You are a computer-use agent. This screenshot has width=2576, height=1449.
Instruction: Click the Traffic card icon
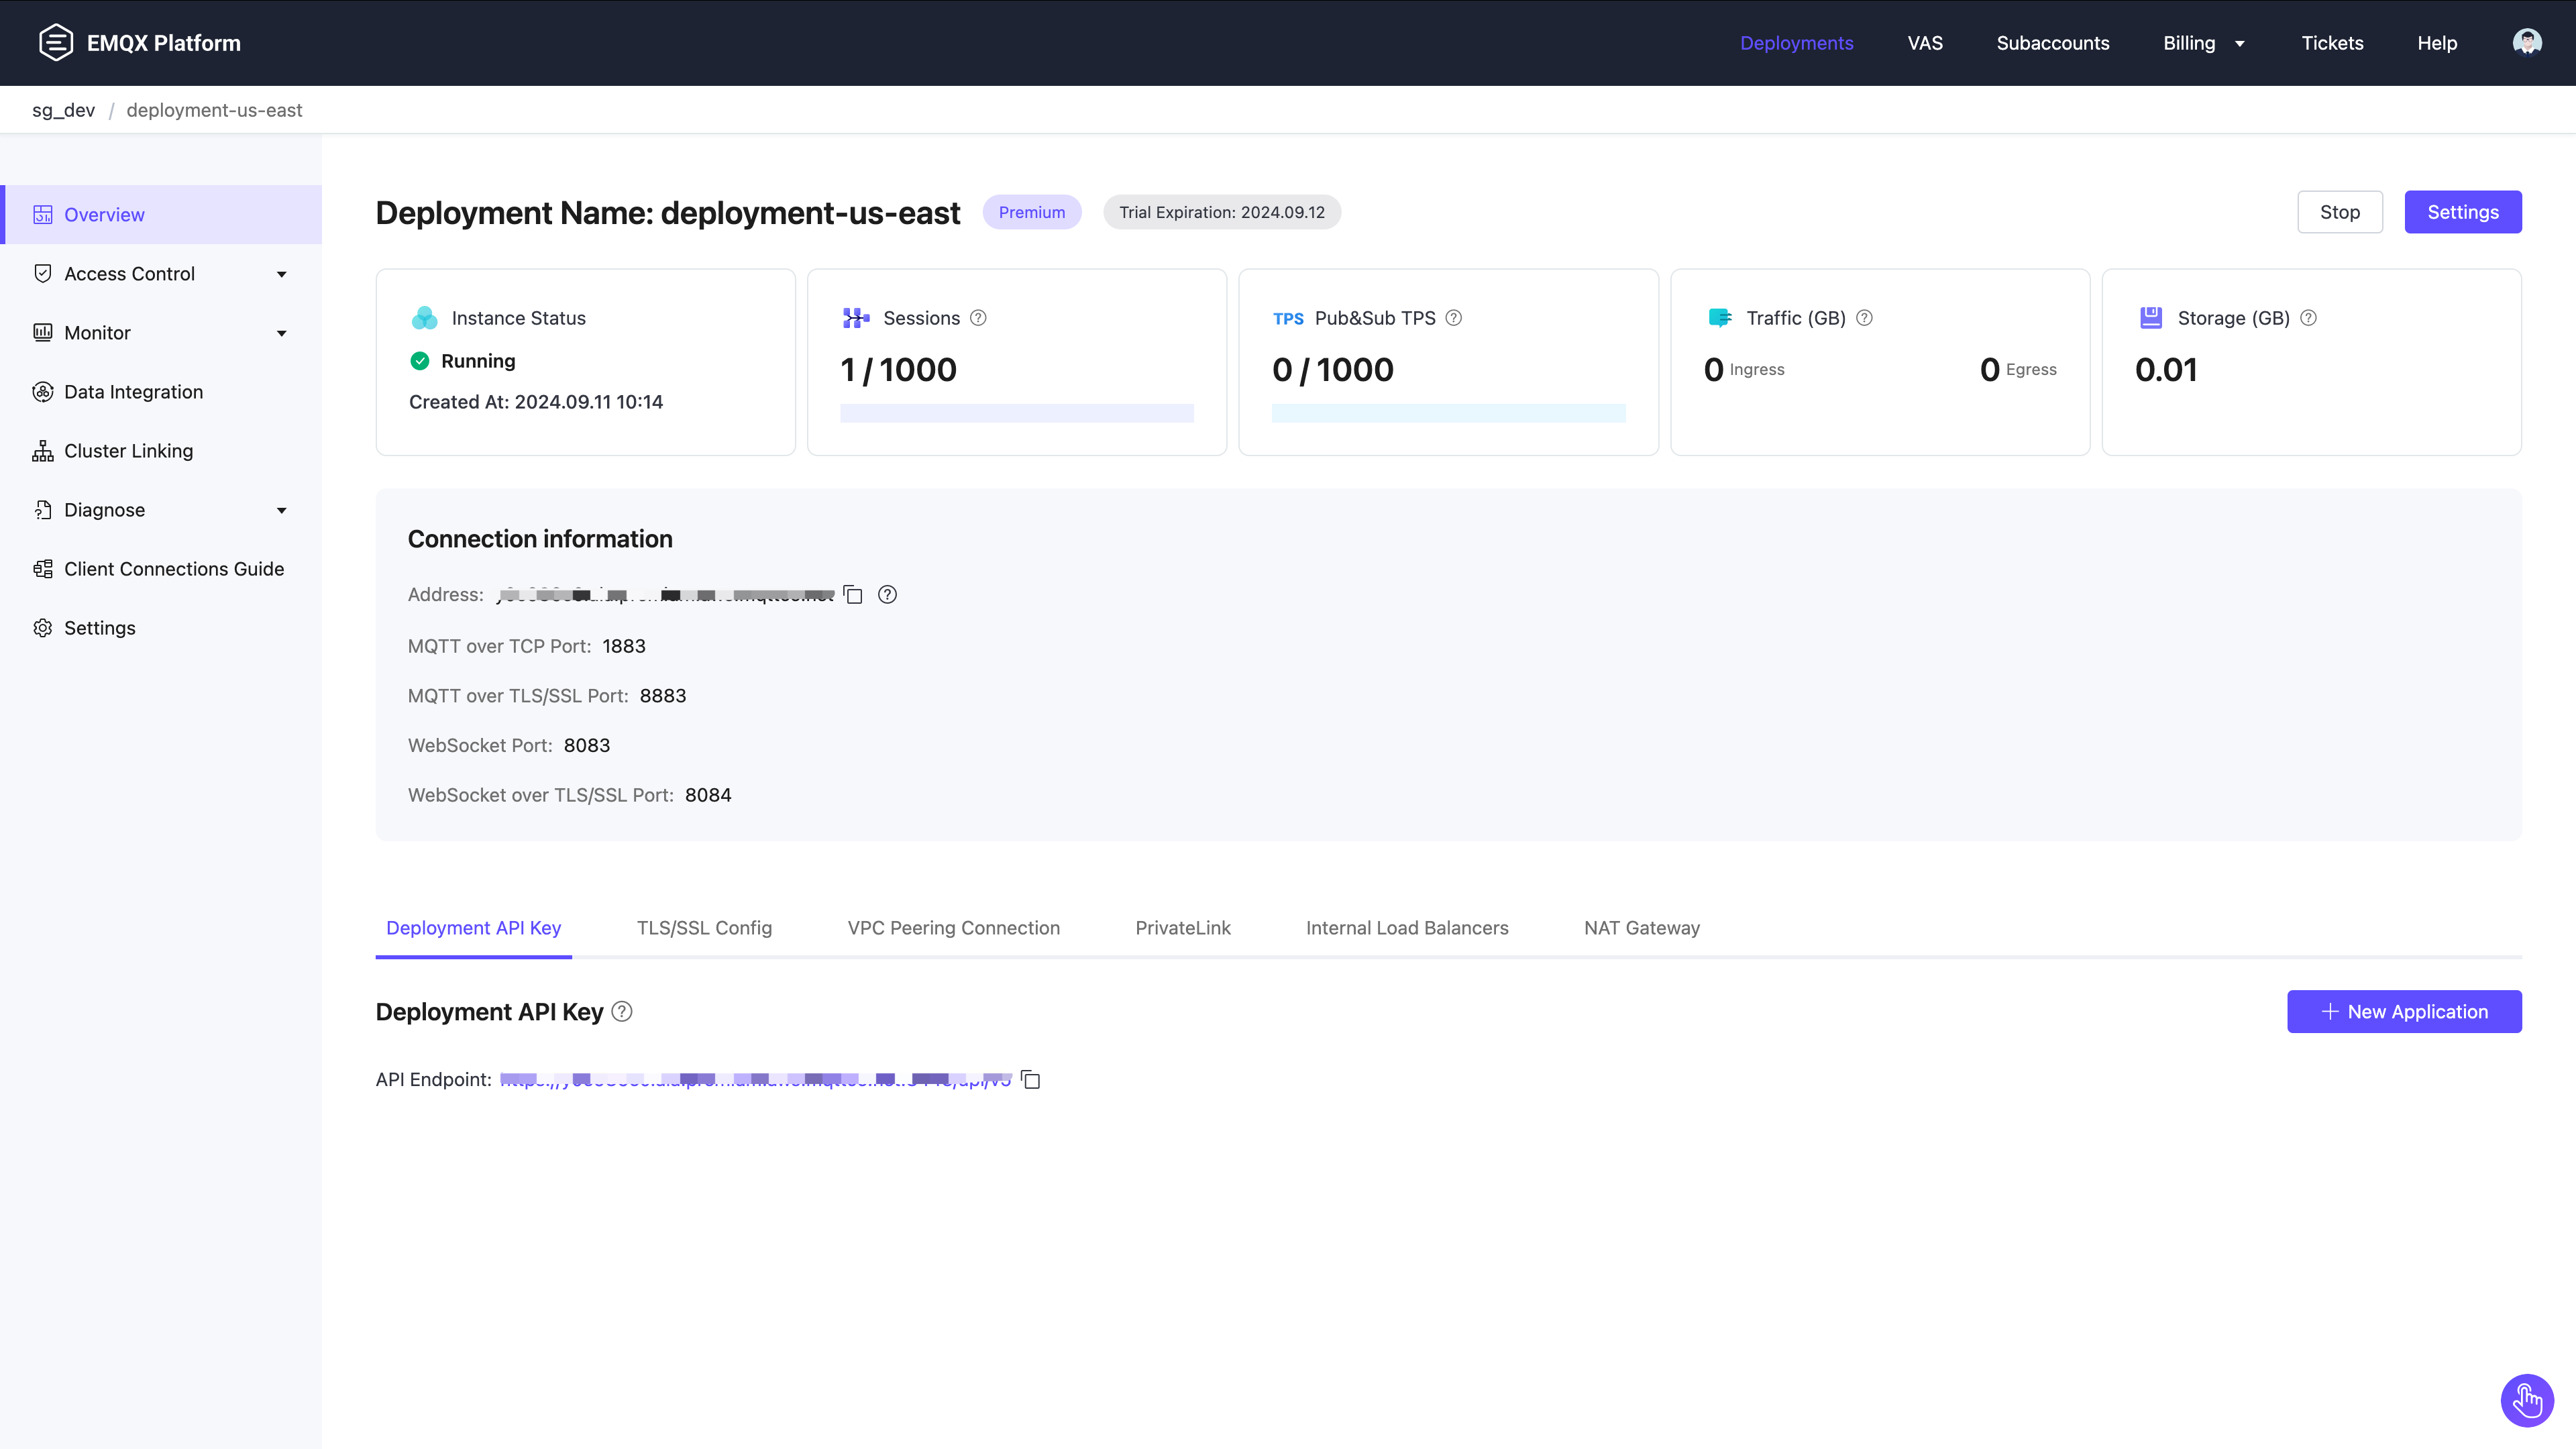(x=1720, y=318)
